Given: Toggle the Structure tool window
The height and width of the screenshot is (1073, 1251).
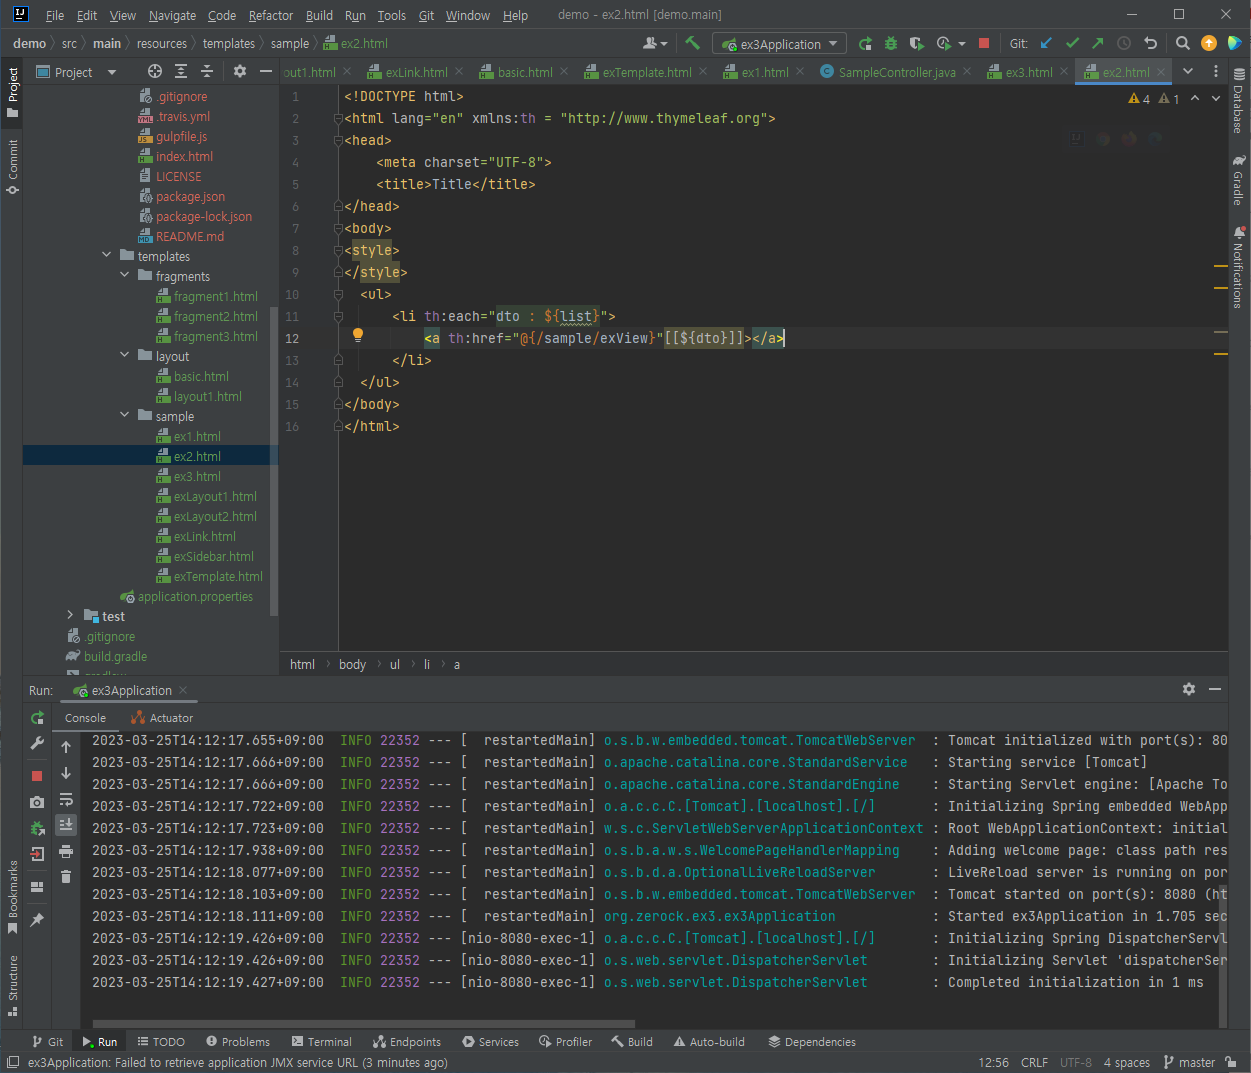Looking at the screenshot, I should [x=12, y=985].
